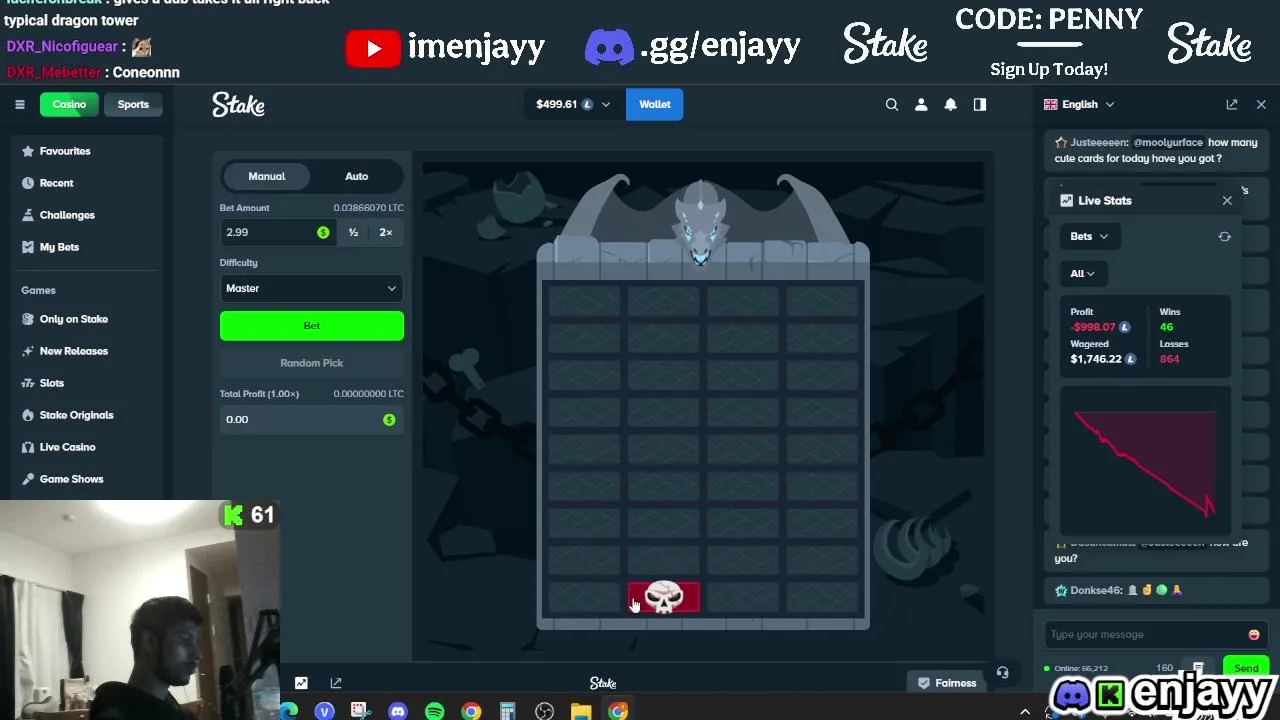Click the Litecoin icon next to balance
Viewport: 1280px width, 720px height.
click(587, 104)
